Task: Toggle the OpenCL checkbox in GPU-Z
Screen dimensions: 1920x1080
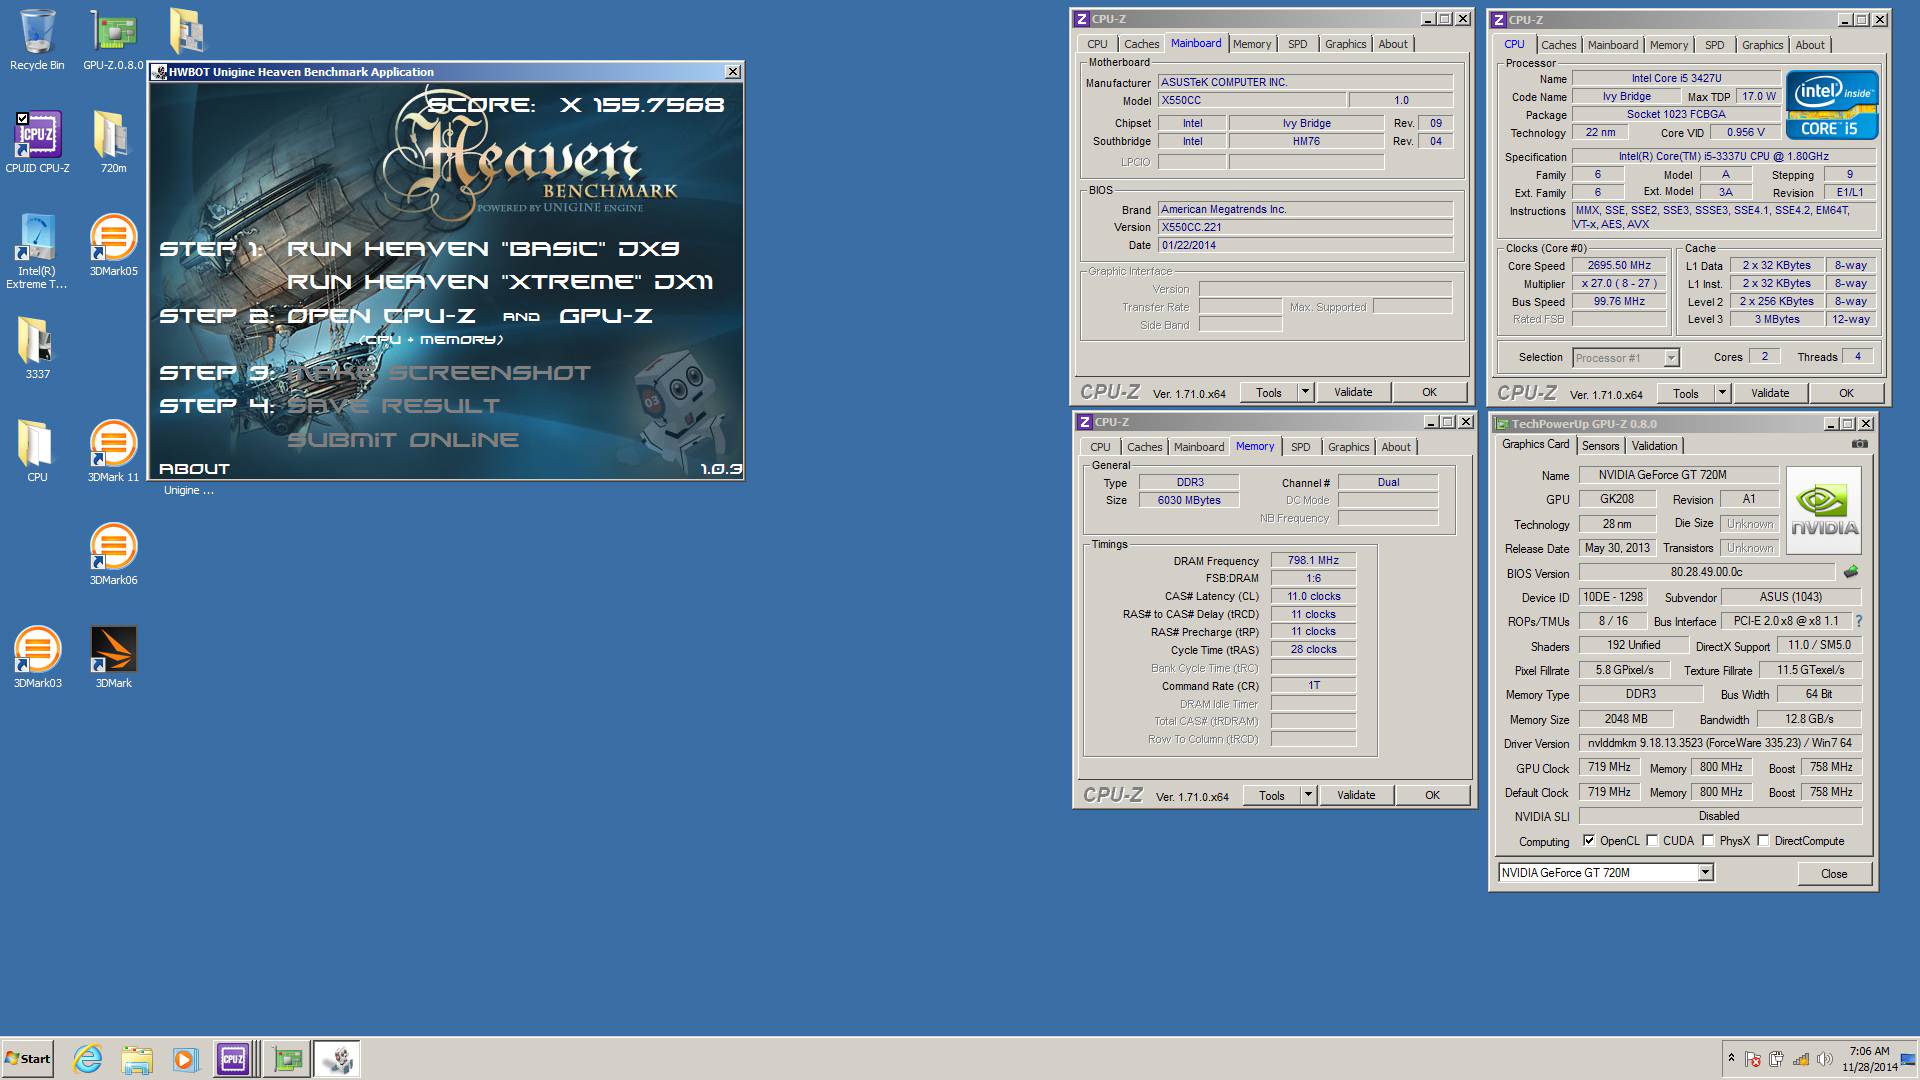Action: [1589, 840]
